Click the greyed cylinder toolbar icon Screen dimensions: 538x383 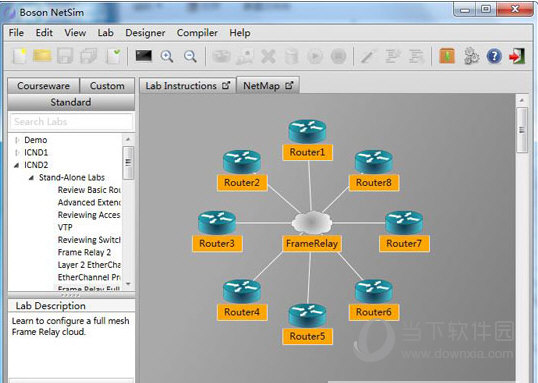tap(291, 56)
